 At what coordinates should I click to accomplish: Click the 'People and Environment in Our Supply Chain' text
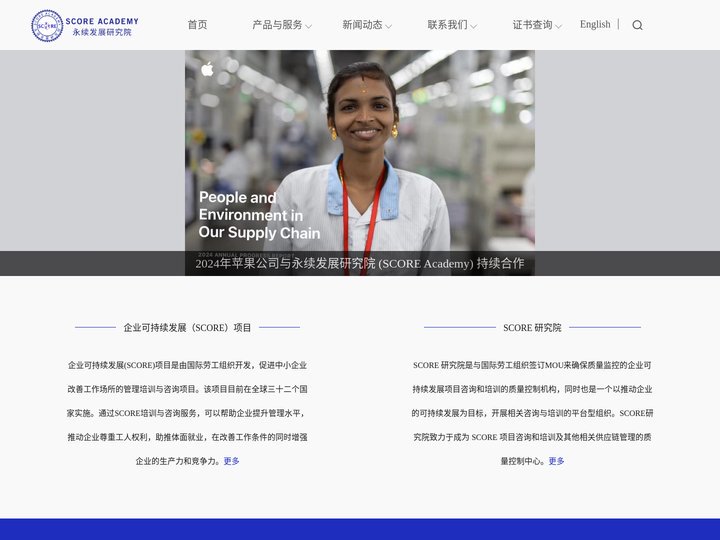(259, 215)
